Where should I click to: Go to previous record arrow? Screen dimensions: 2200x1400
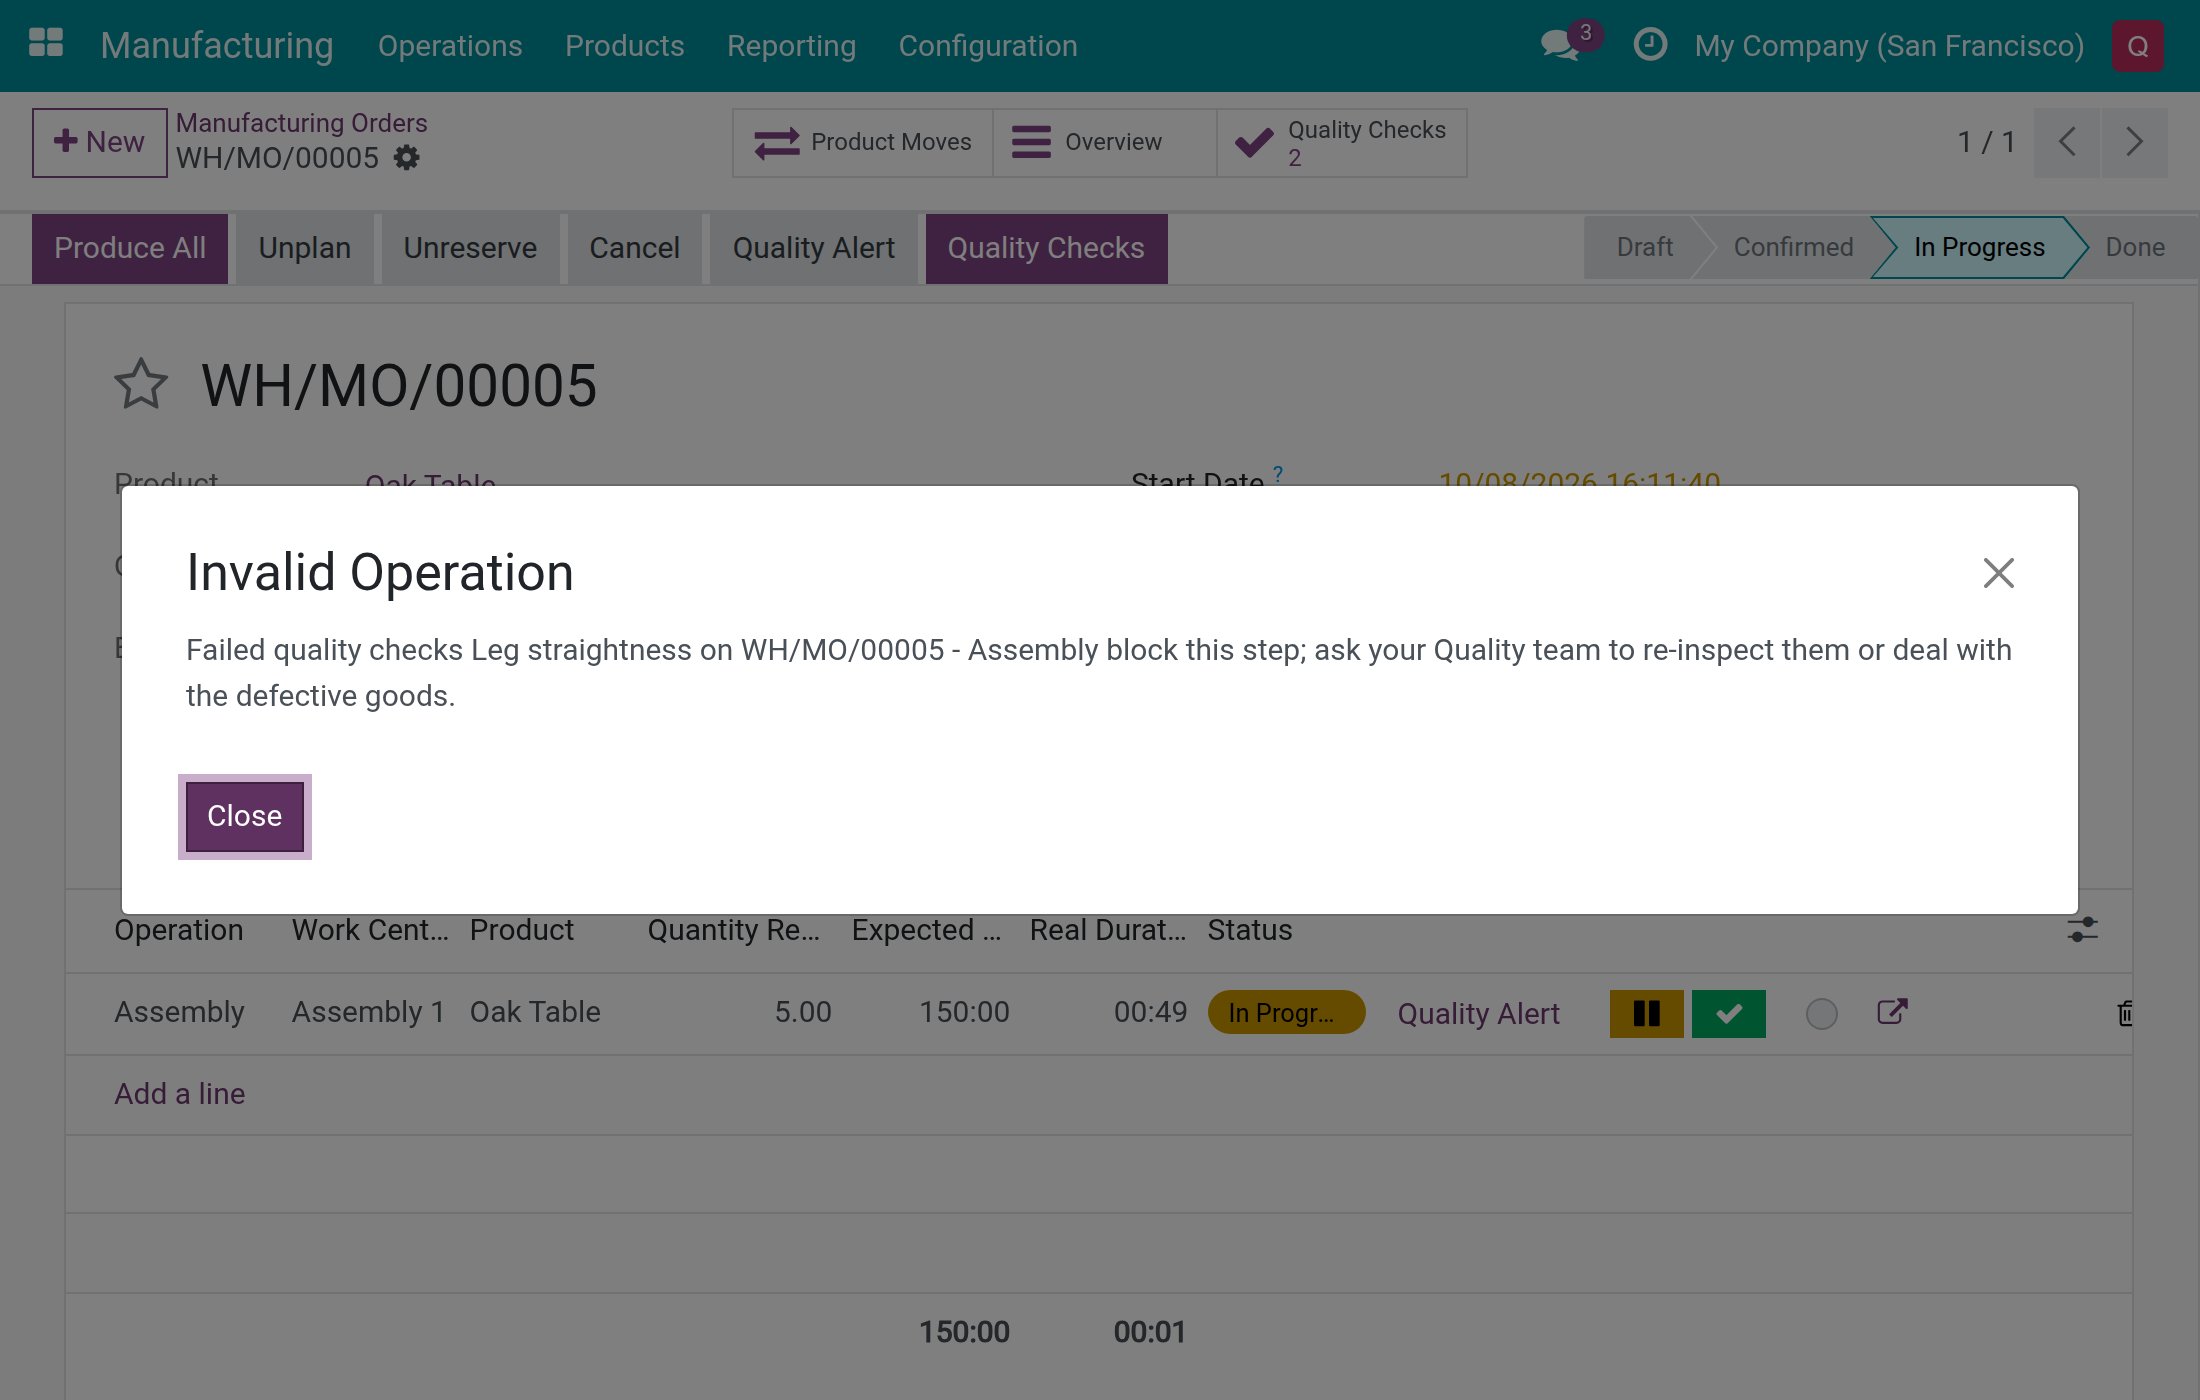2067,142
